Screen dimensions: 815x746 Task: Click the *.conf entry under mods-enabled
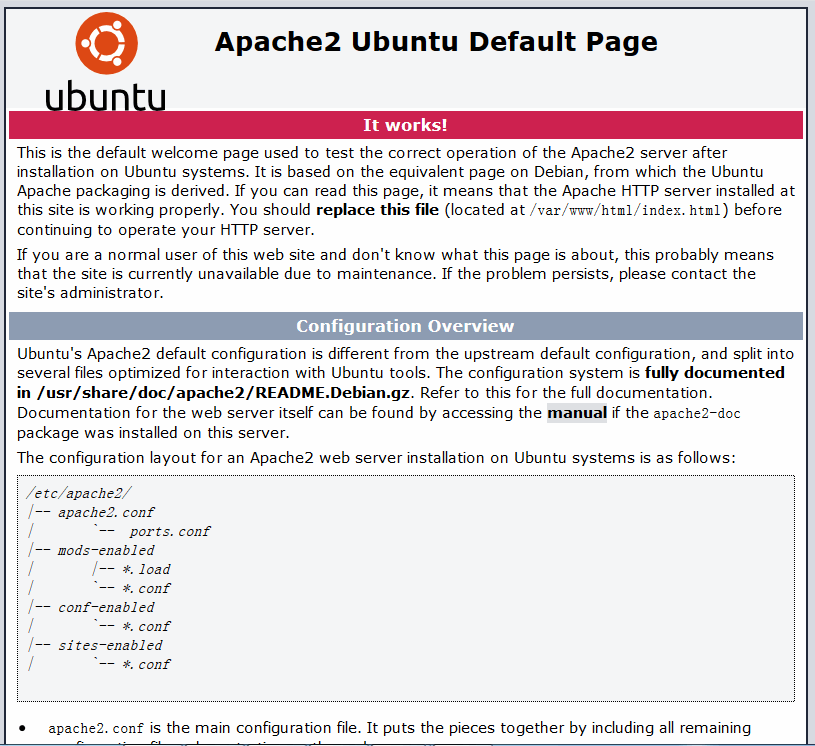point(146,588)
